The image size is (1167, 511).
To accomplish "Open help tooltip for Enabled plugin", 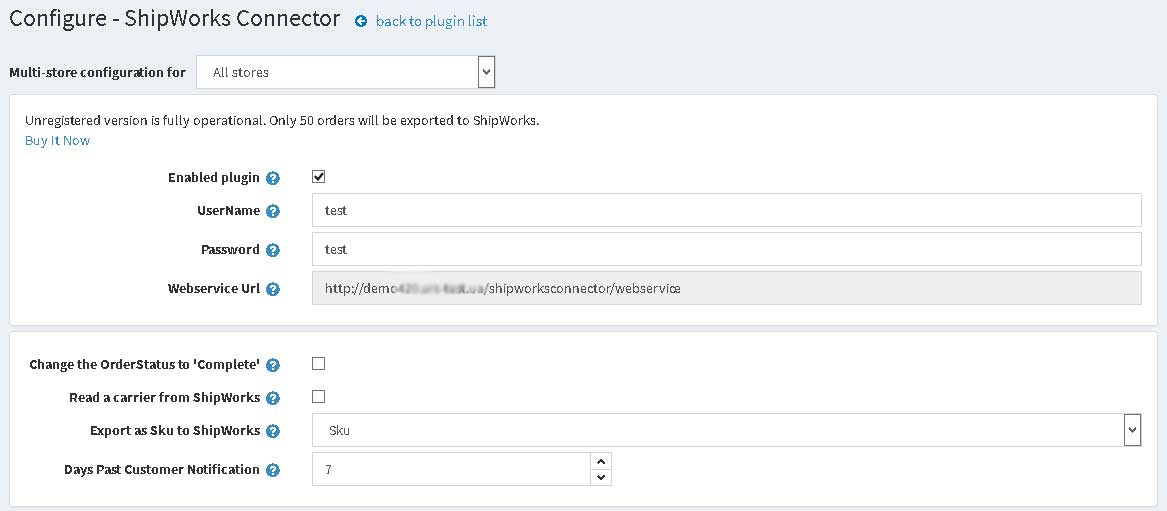I will [272, 178].
